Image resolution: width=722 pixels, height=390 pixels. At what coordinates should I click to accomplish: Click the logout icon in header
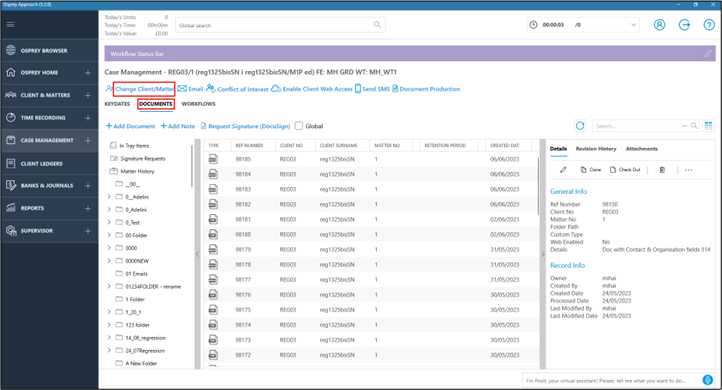pyautogui.click(x=684, y=25)
